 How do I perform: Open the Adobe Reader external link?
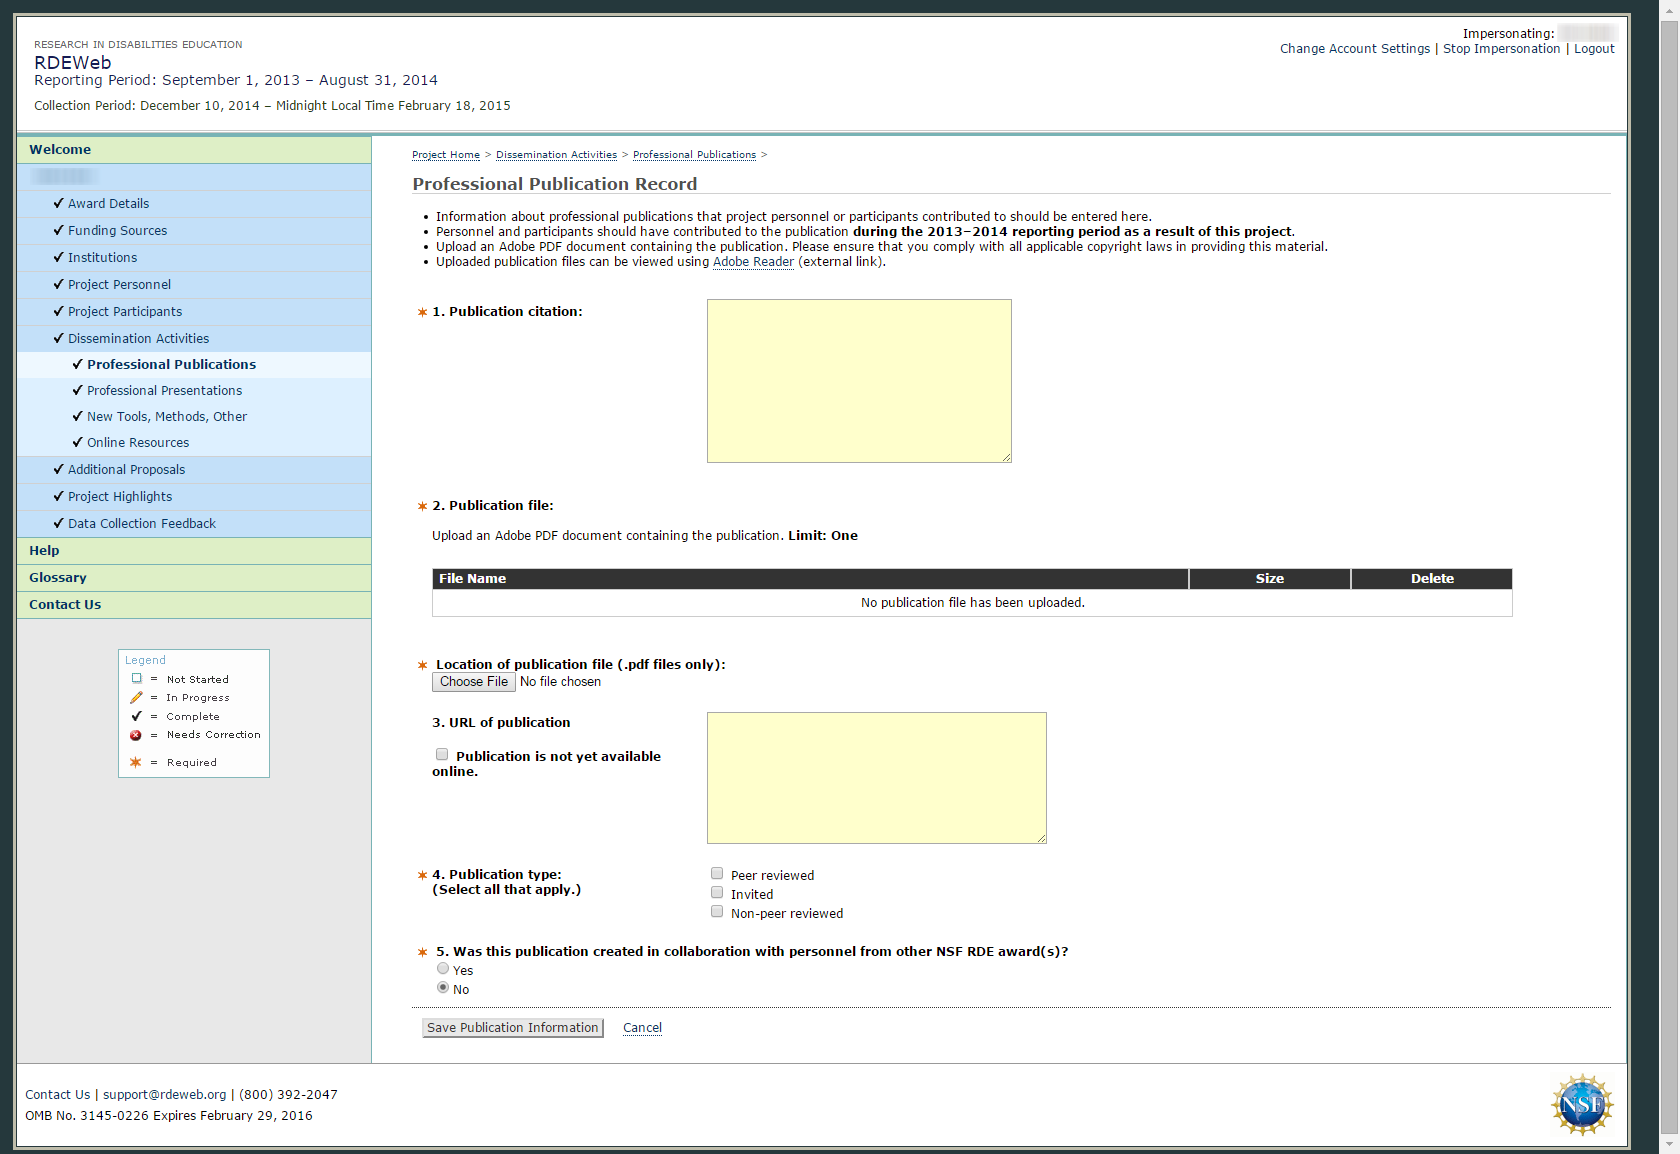coord(753,262)
